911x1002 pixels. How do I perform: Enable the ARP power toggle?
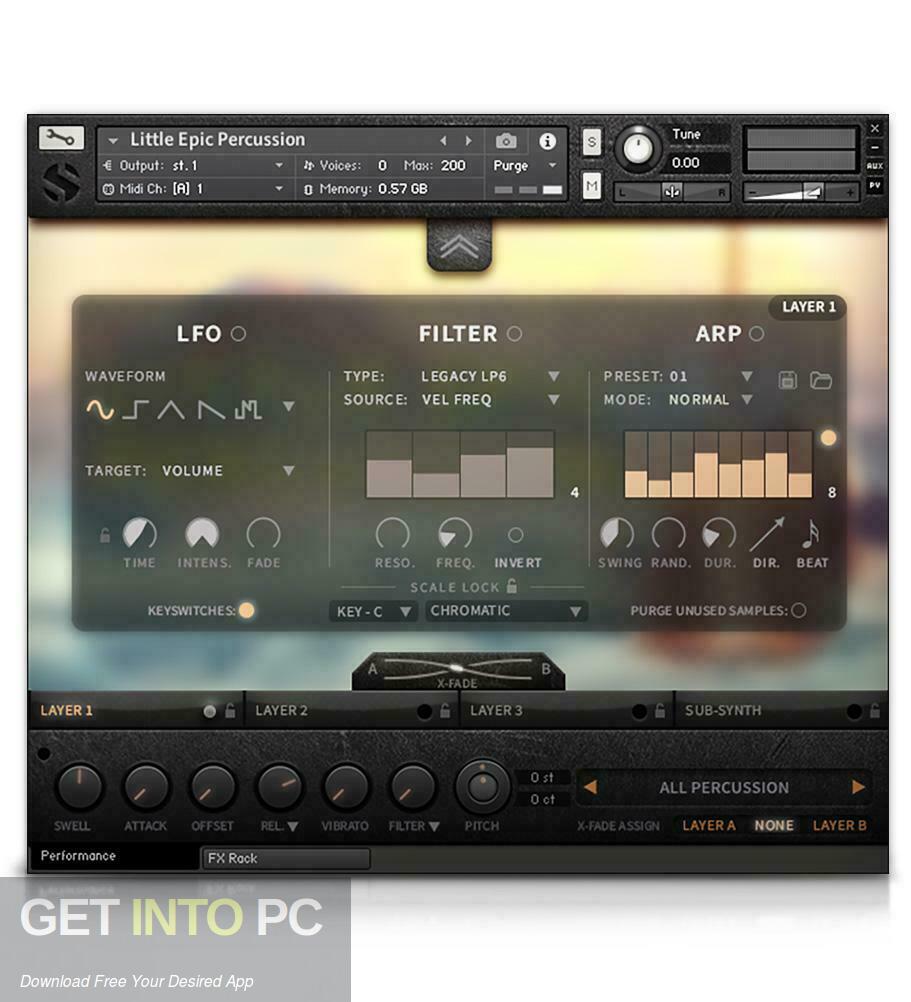(x=756, y=334)
